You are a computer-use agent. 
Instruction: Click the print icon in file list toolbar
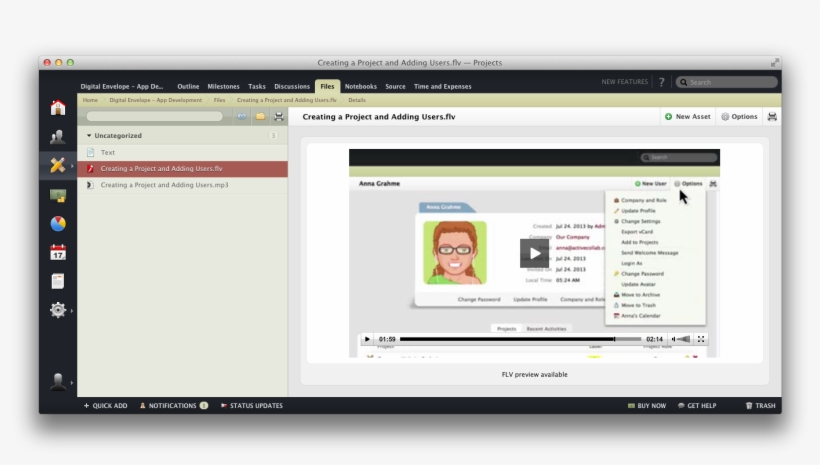click(279, 116)
